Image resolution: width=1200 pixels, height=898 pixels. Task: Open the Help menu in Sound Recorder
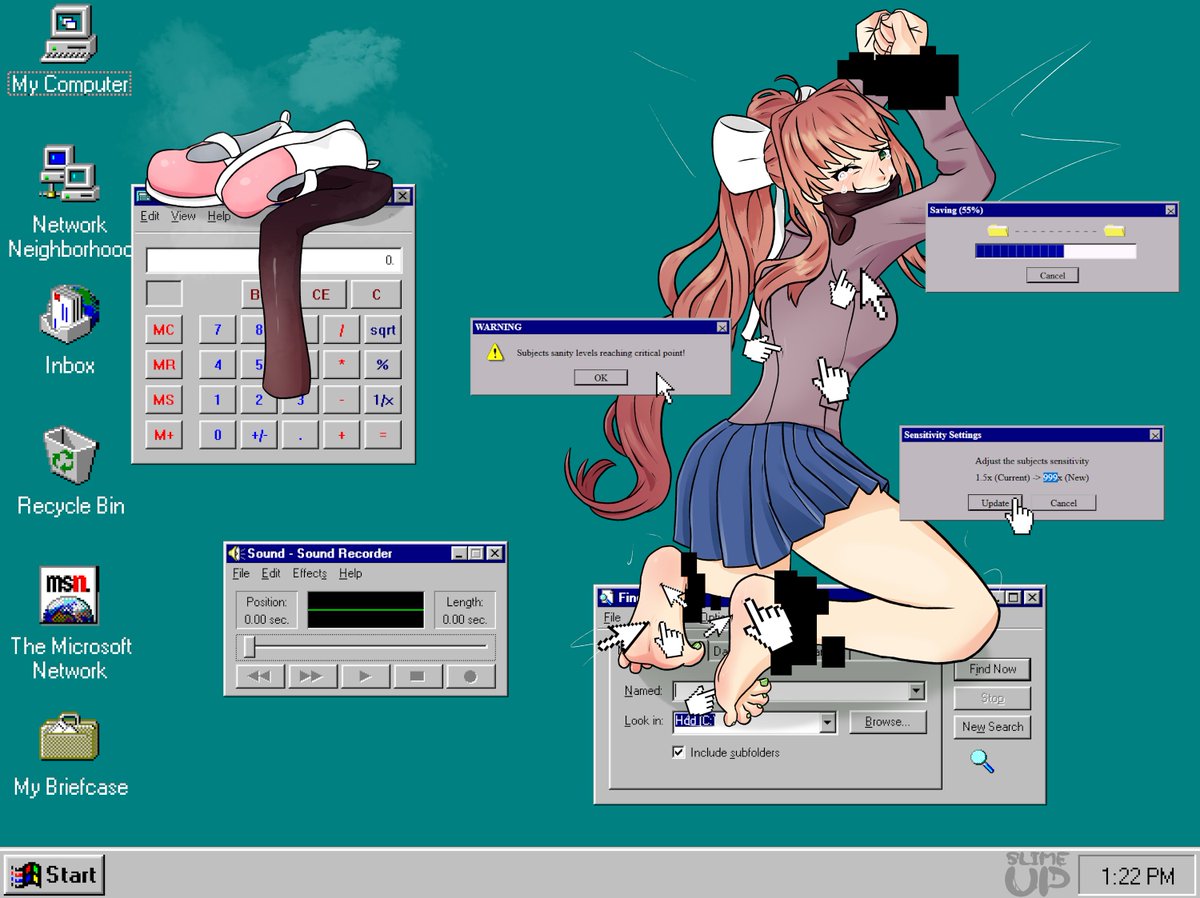click(350, 574)
